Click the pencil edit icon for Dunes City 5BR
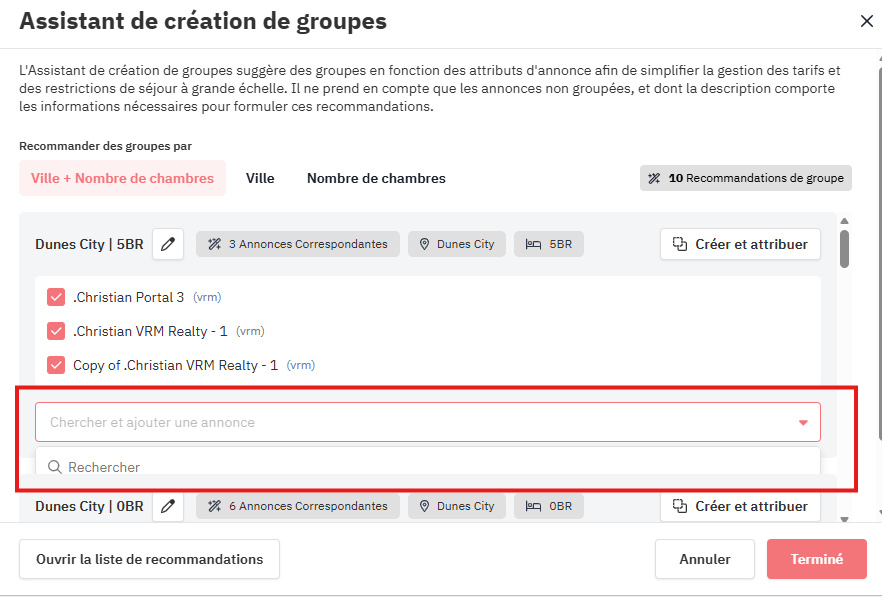 (168, 244)
